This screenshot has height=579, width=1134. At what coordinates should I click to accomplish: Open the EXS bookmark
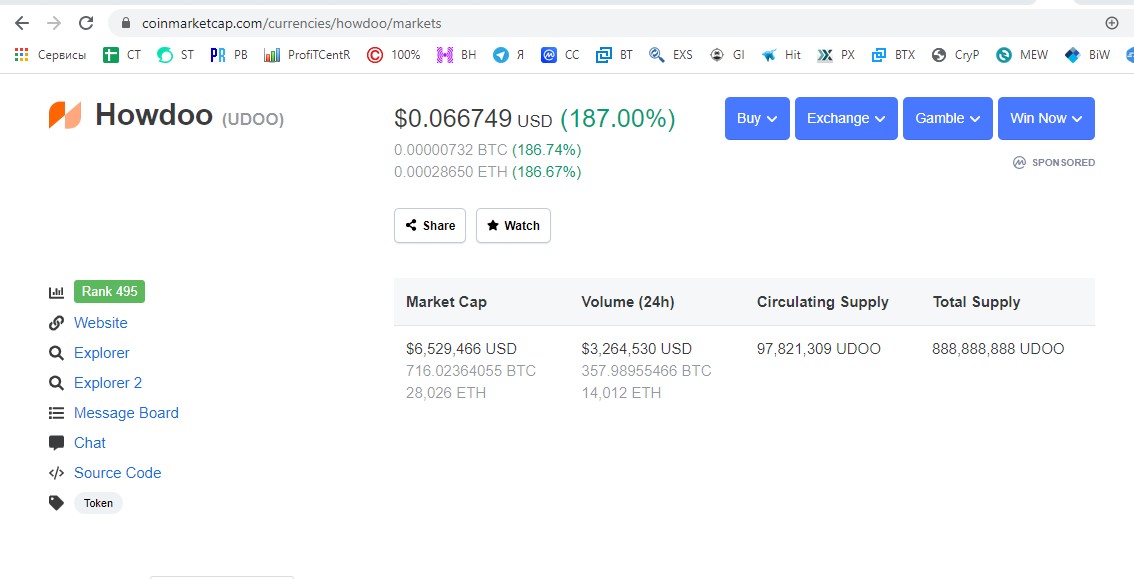pos(670,54)
